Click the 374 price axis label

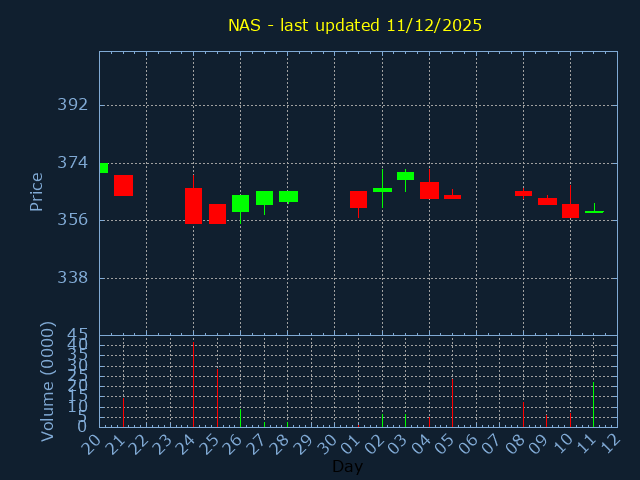[x=72, y=163]
